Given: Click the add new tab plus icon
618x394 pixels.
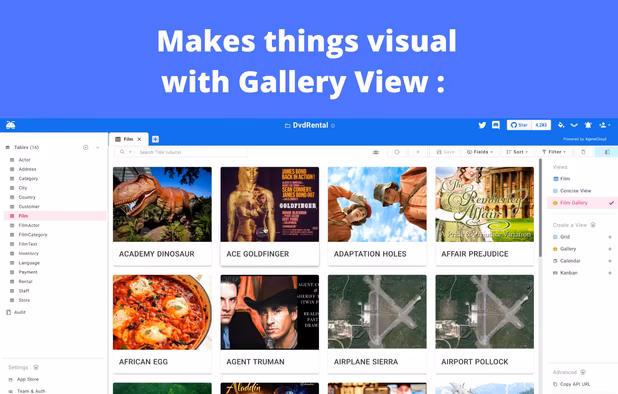Looking at the screenshot, I should pyautogui.click(x=155, y=139).
